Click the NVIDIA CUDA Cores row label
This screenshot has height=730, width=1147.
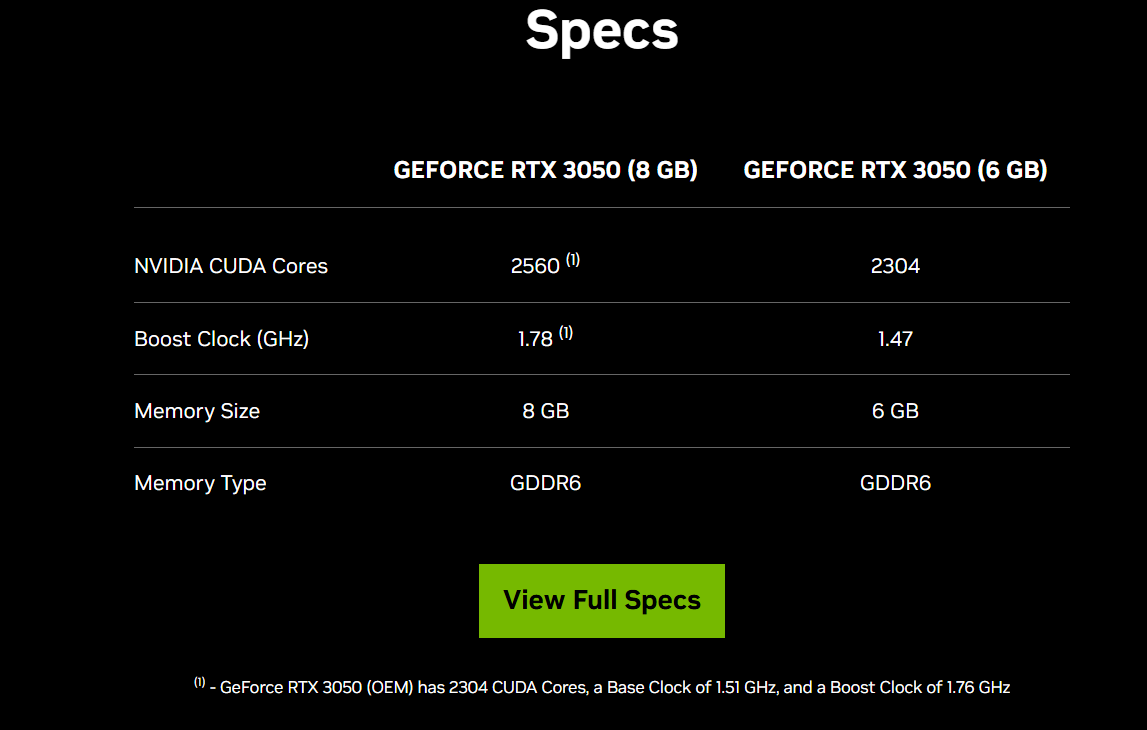231,266
